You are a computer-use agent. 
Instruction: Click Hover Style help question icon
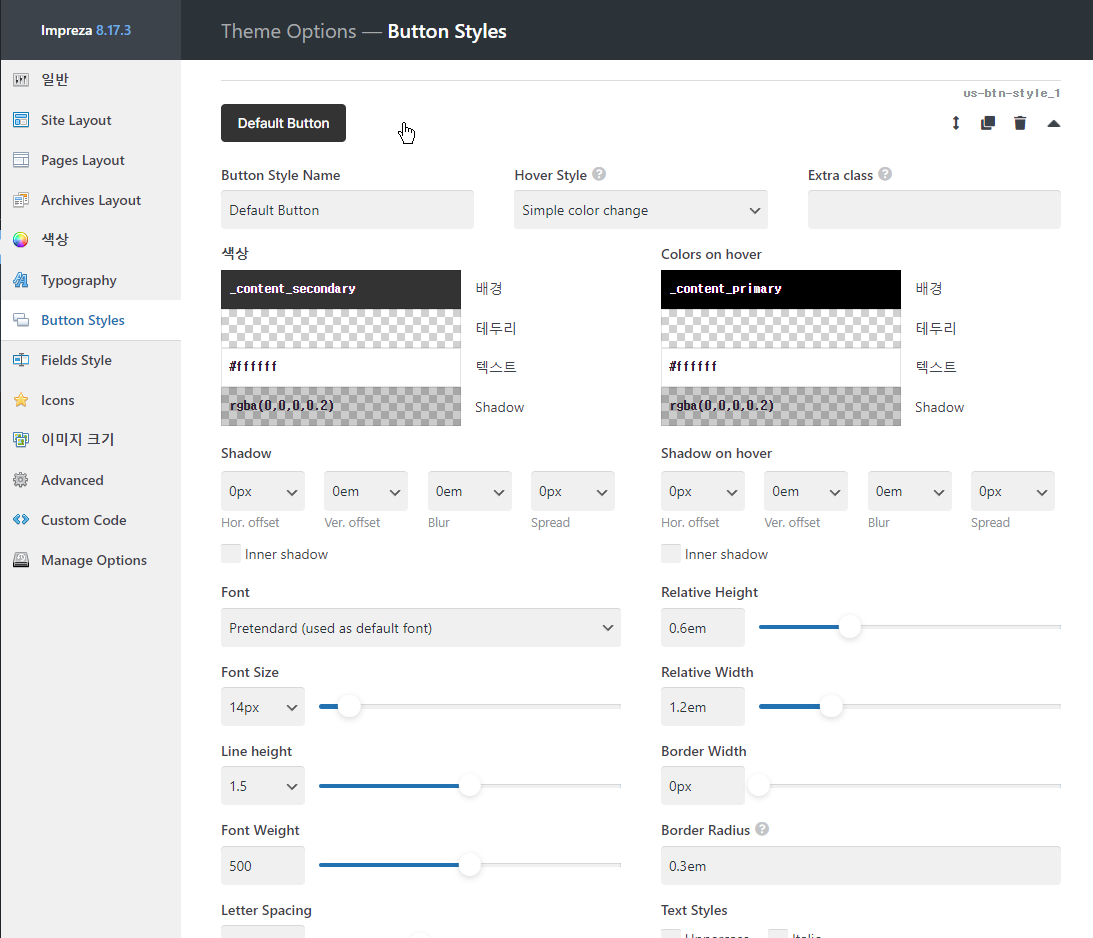(x=599, y=174)
